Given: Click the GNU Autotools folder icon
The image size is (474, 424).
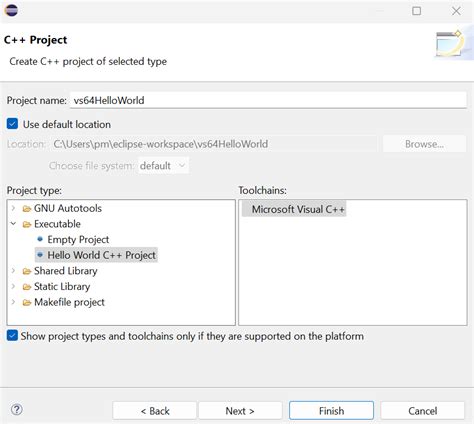Looking at the screenshot, I should tap(27, 209).
